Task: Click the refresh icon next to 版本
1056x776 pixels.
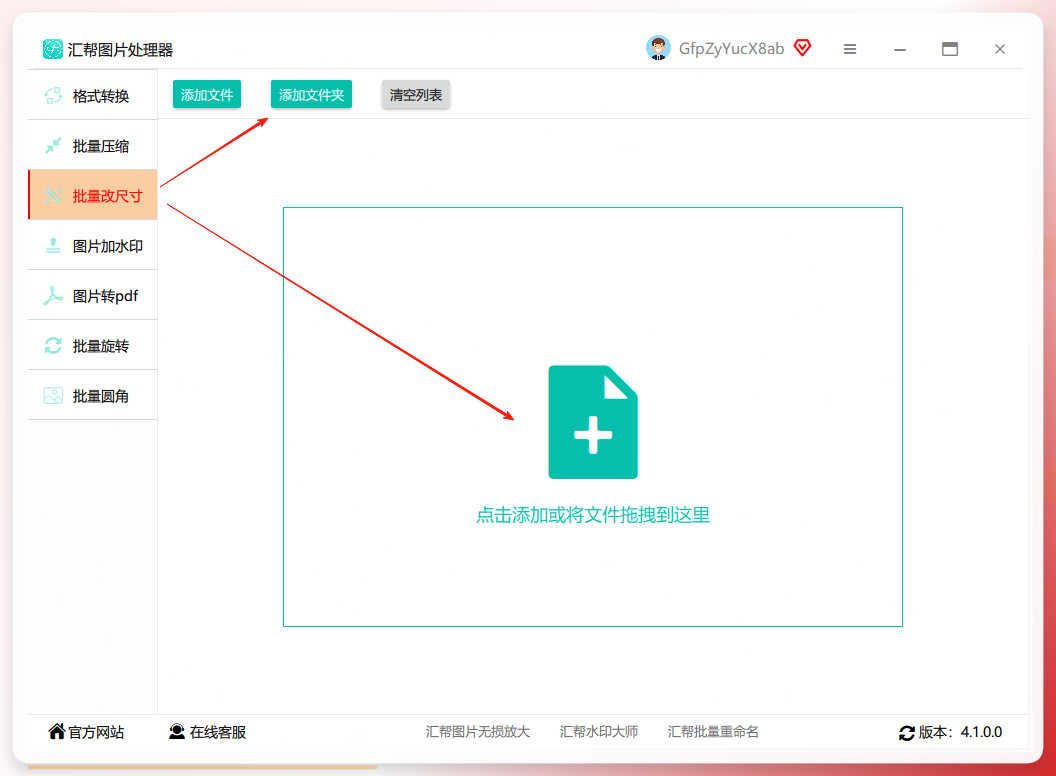Action: 906,733
